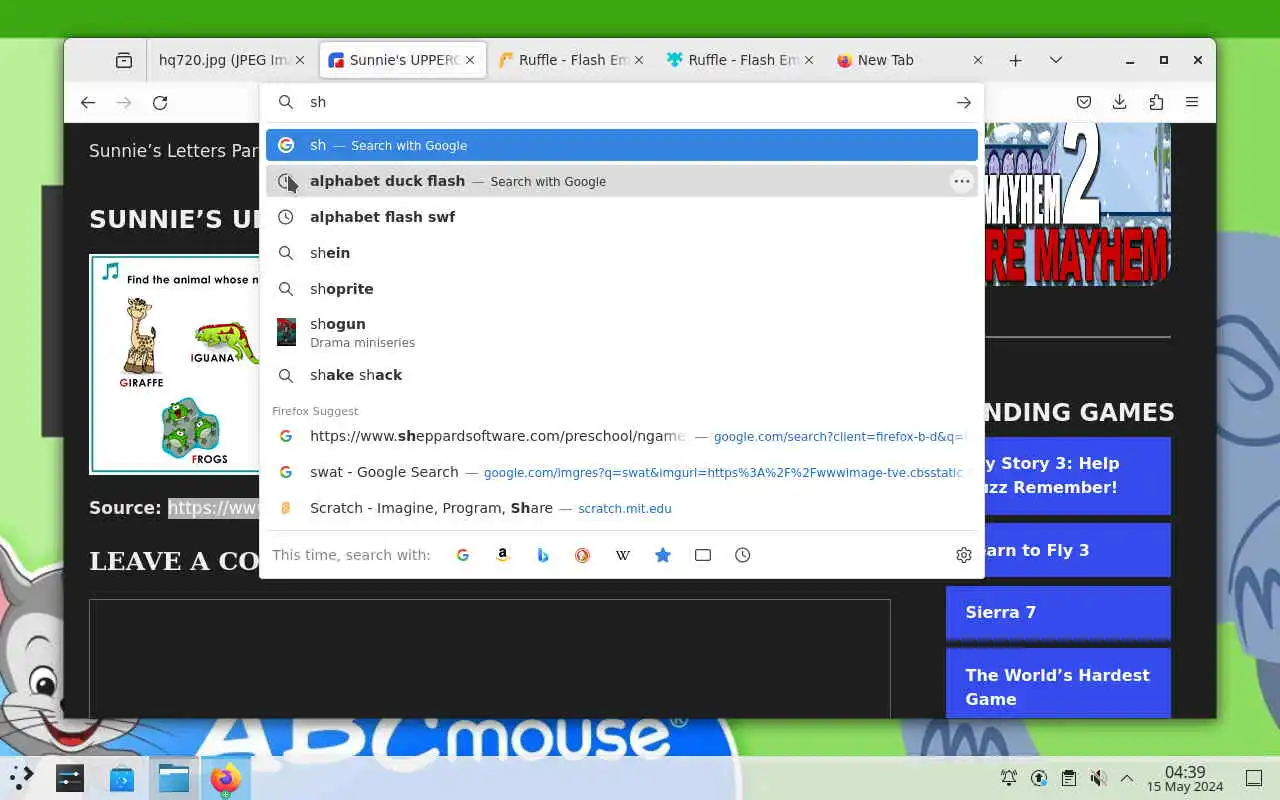Screen dimensions: 1280x800
Task: Pick the 'shake shack' search suggestion
Action: (622, 375)
